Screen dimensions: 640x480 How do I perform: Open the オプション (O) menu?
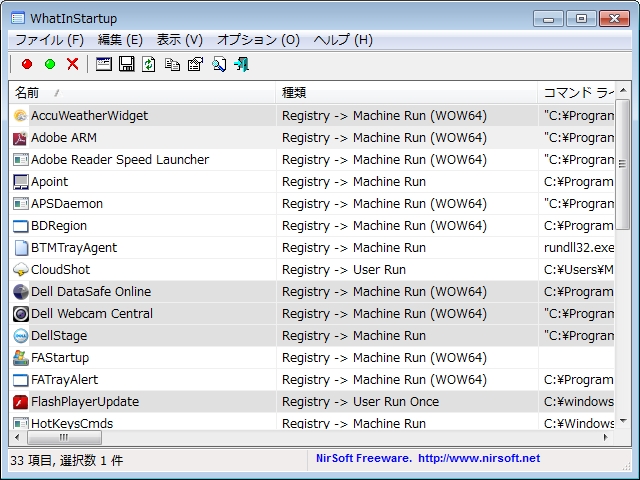[x=258, y=40]
